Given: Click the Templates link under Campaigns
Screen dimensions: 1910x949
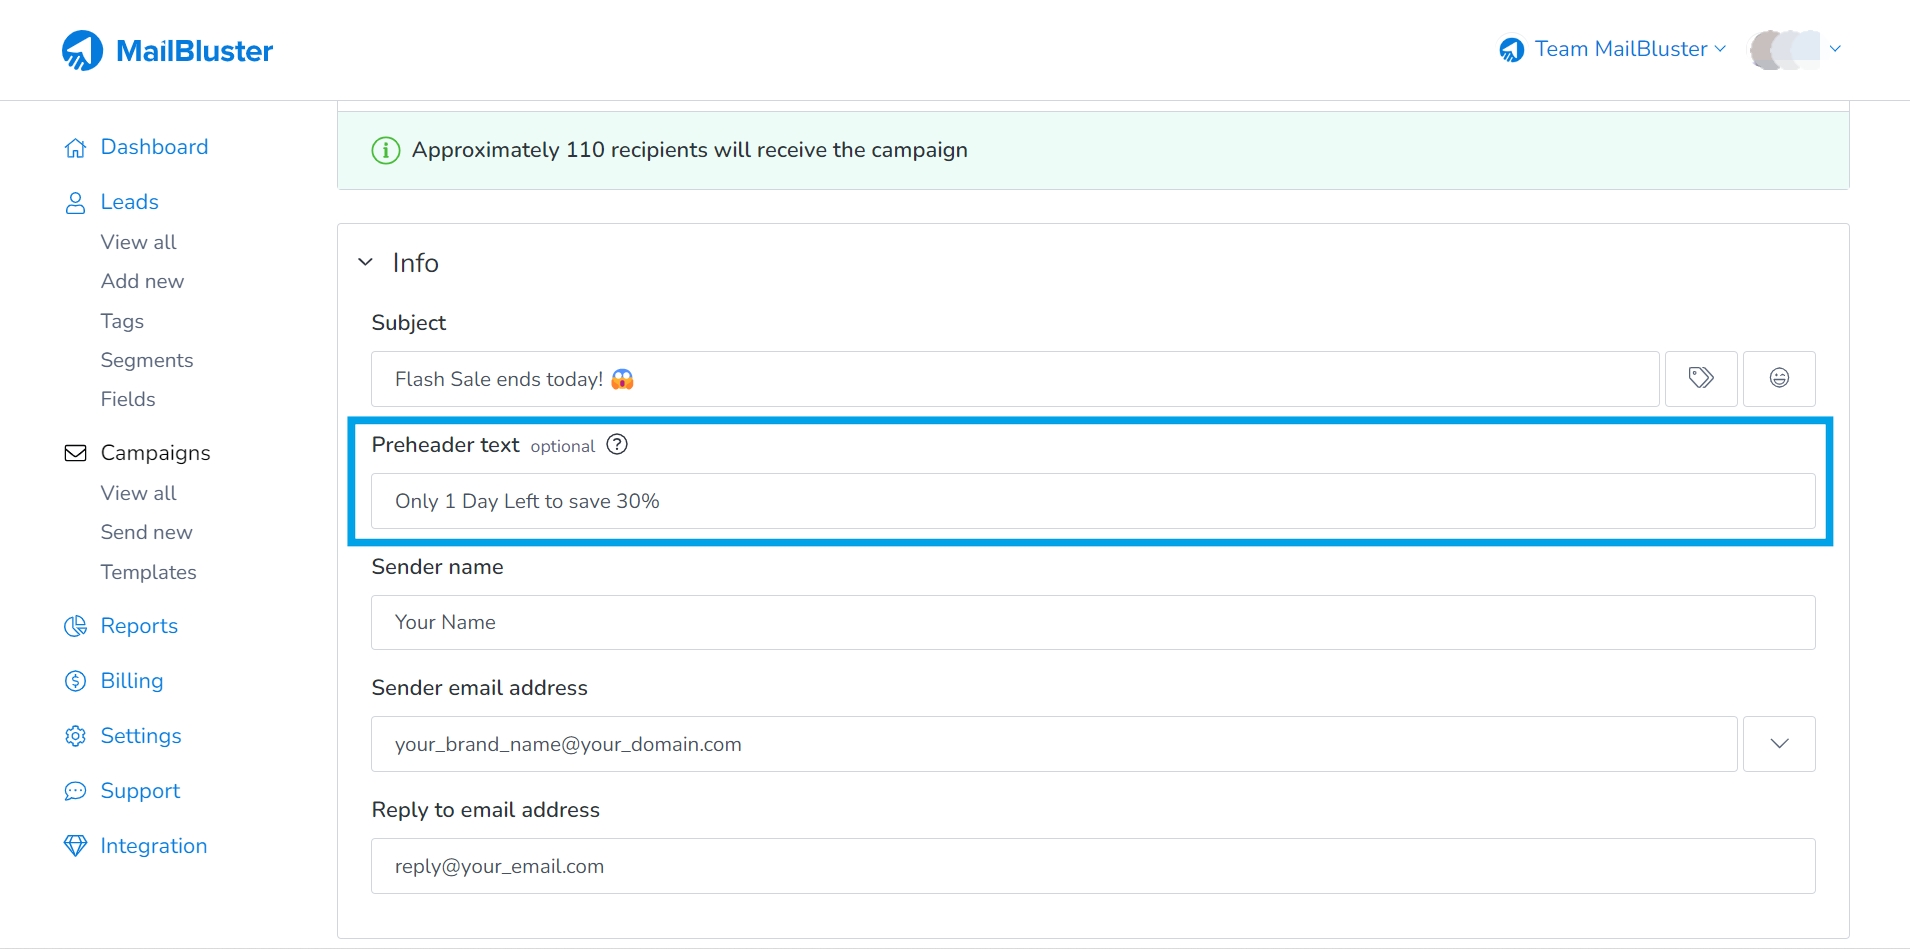Looking at the screenshot, I should 148,572.
